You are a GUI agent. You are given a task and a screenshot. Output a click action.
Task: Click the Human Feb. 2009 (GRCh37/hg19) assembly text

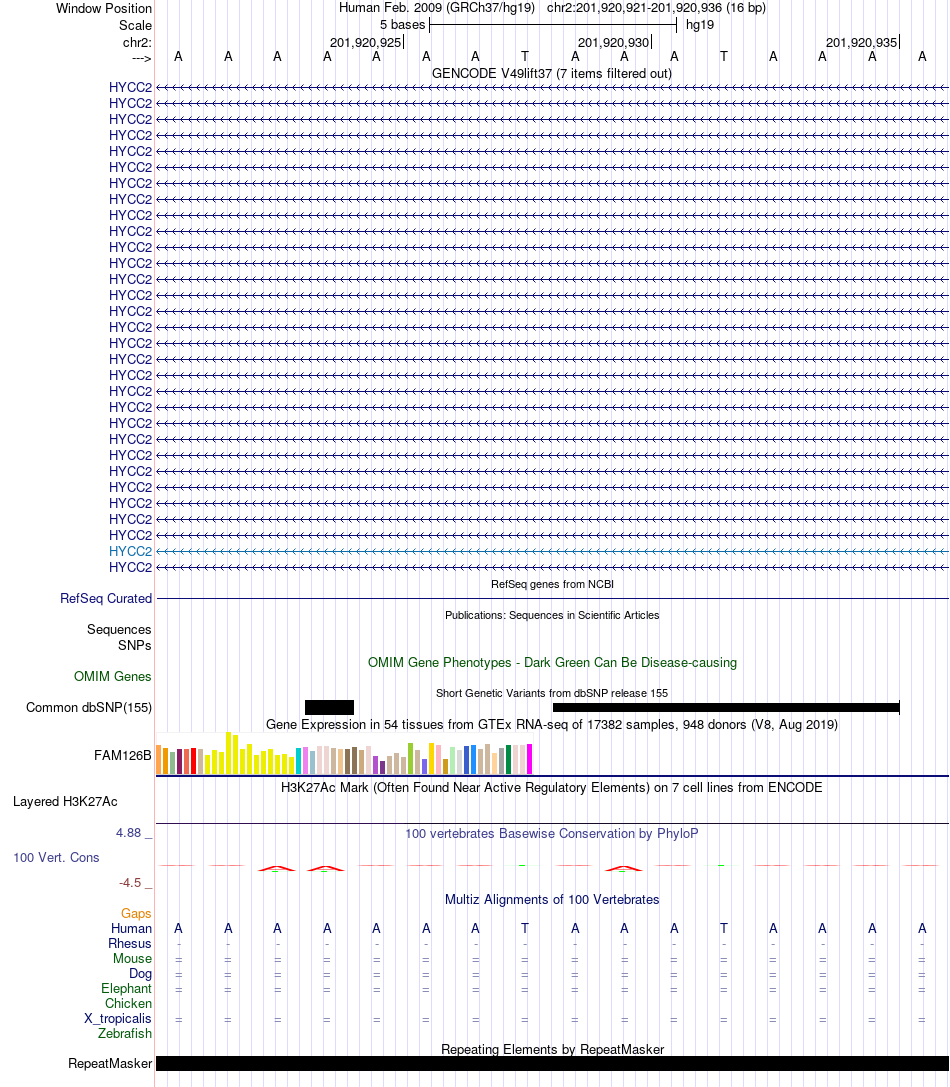pyautogui.click(x=437, y=8)
